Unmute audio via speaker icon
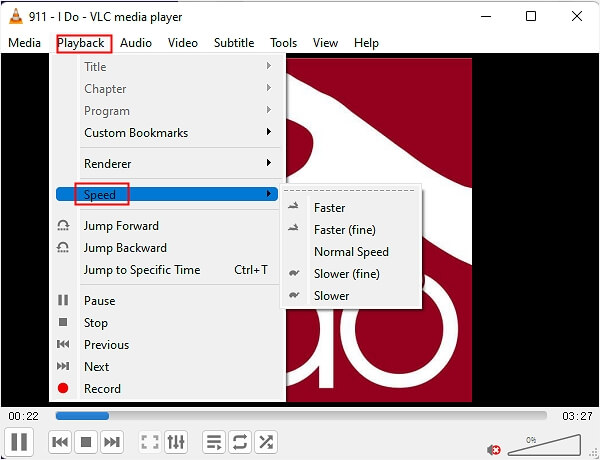Screen dimensions: 600x460 pyautogui.click(x=494, y=450)
